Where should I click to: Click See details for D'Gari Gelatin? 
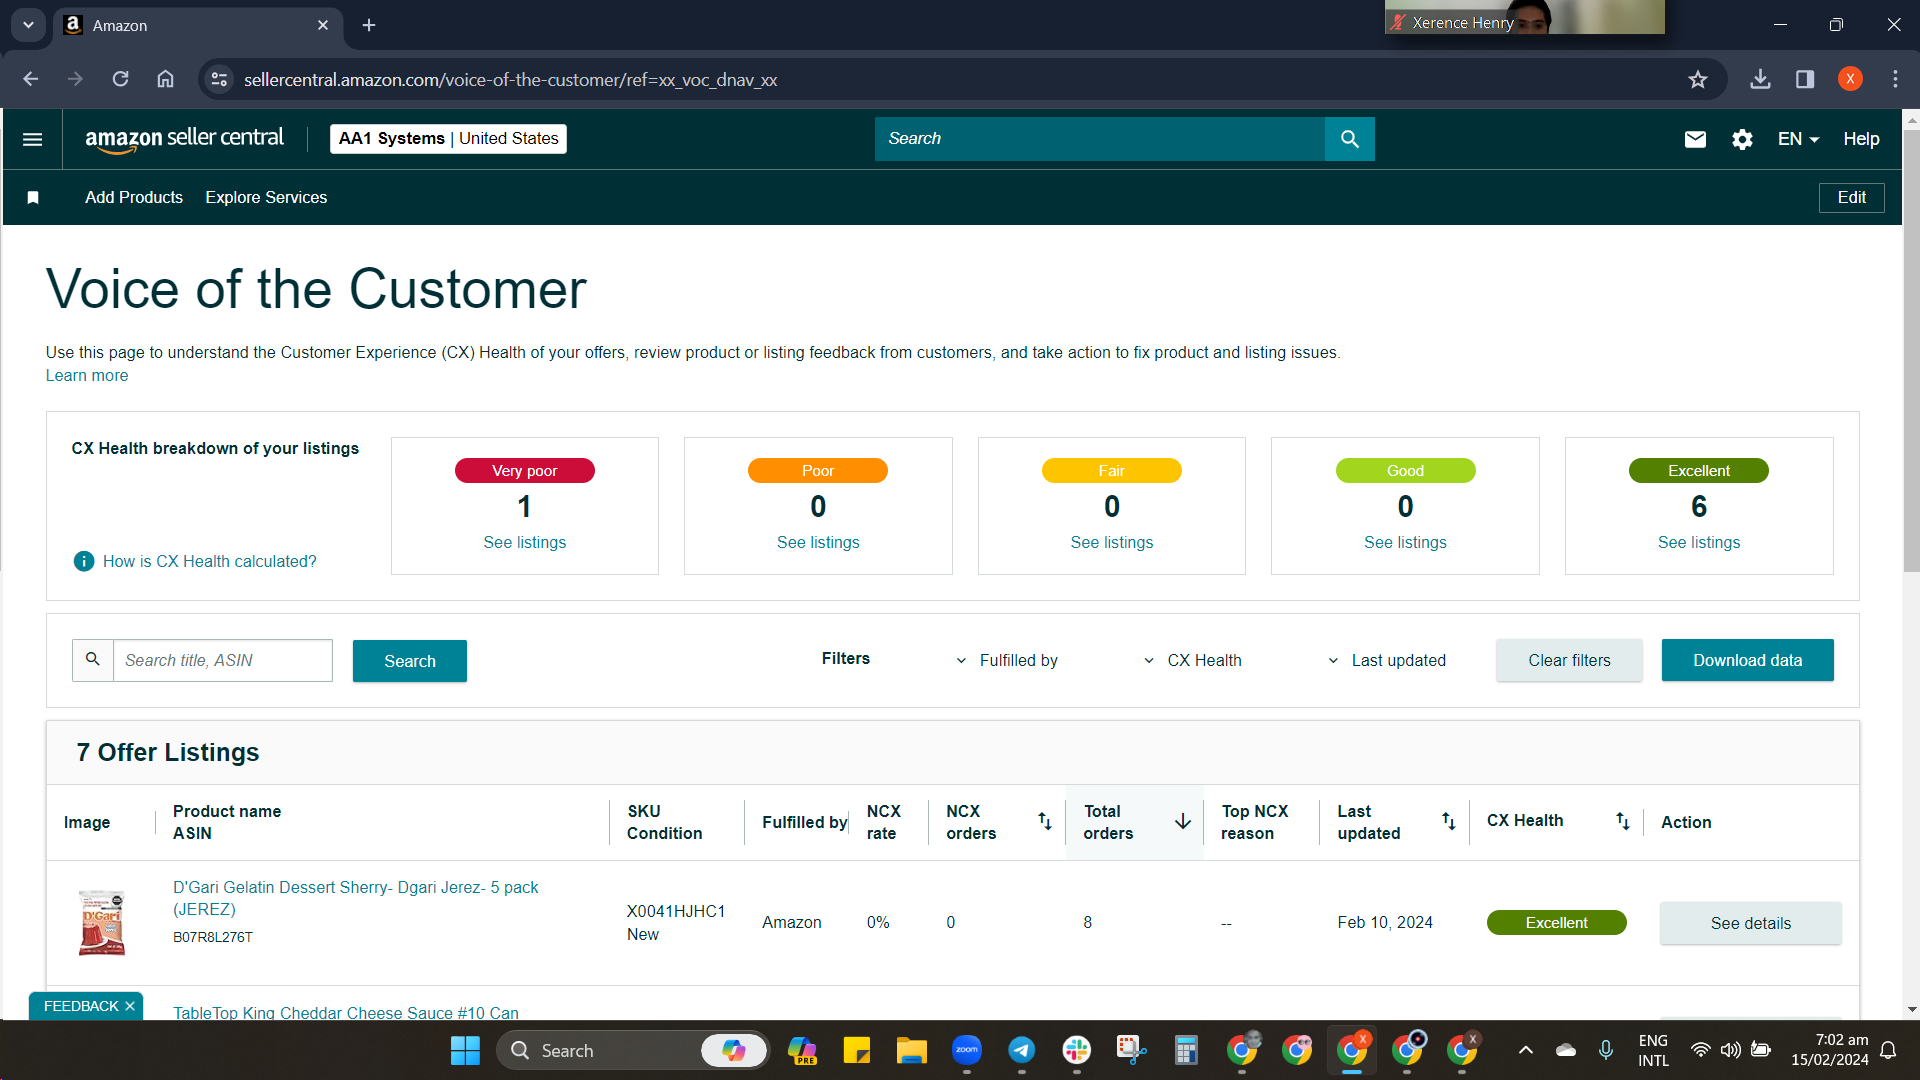coord(1750,923)
